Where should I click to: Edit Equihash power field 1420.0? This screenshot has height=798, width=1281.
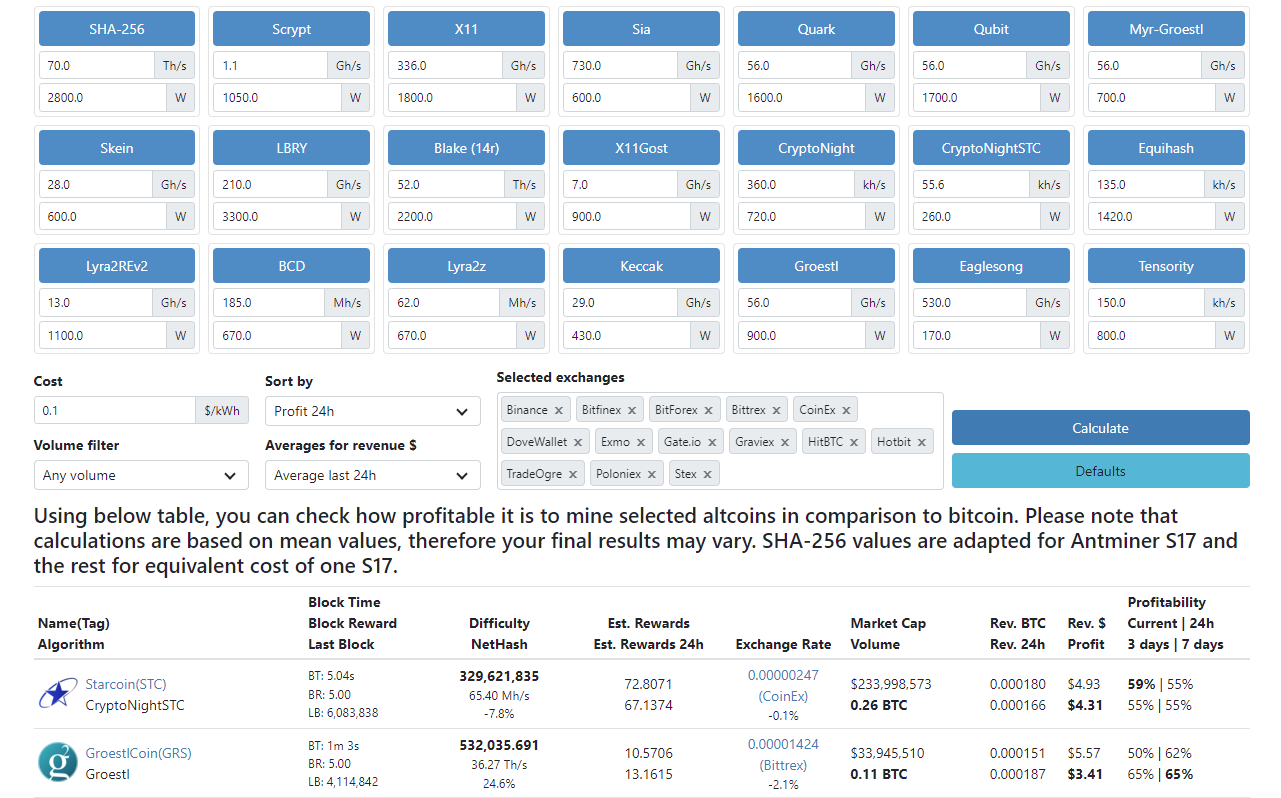click(1152, 216)
